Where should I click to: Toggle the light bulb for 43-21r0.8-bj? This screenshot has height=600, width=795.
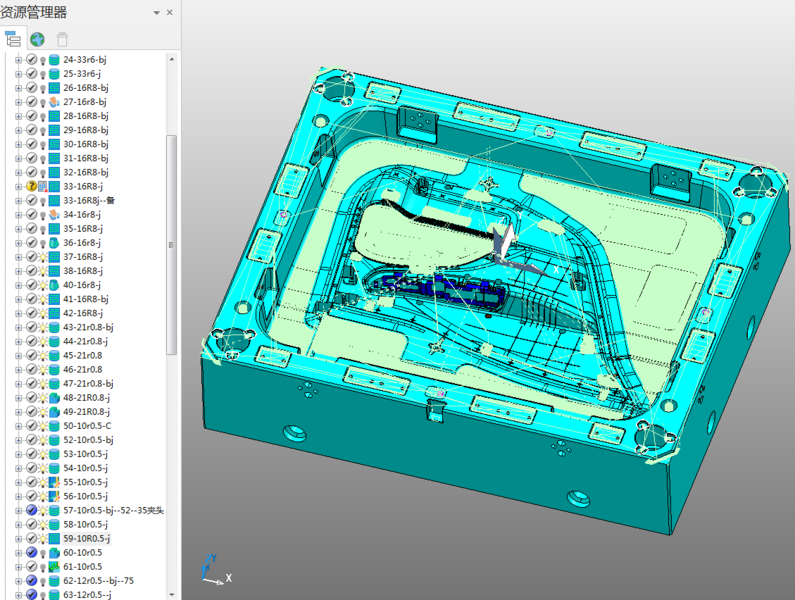coord(43,328)
